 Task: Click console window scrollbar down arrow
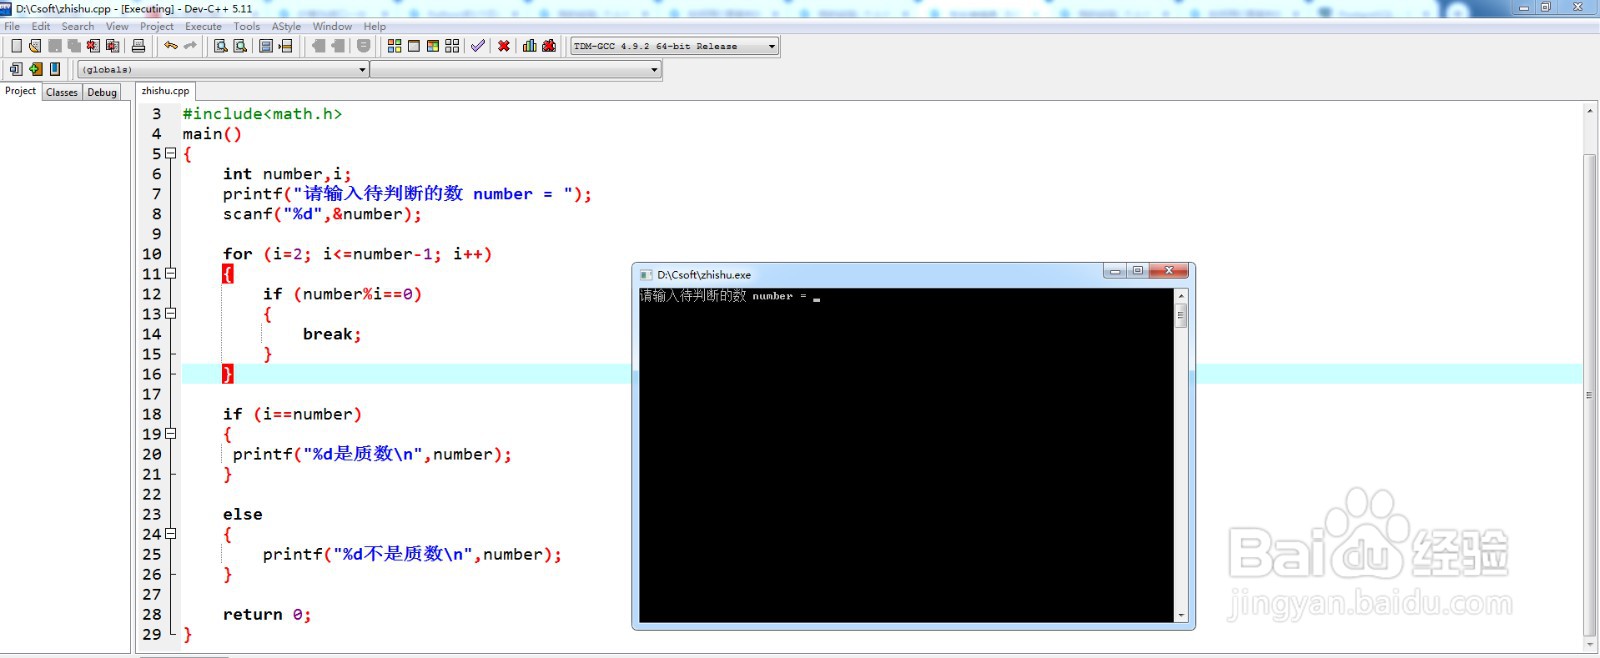click(1181, 616)
